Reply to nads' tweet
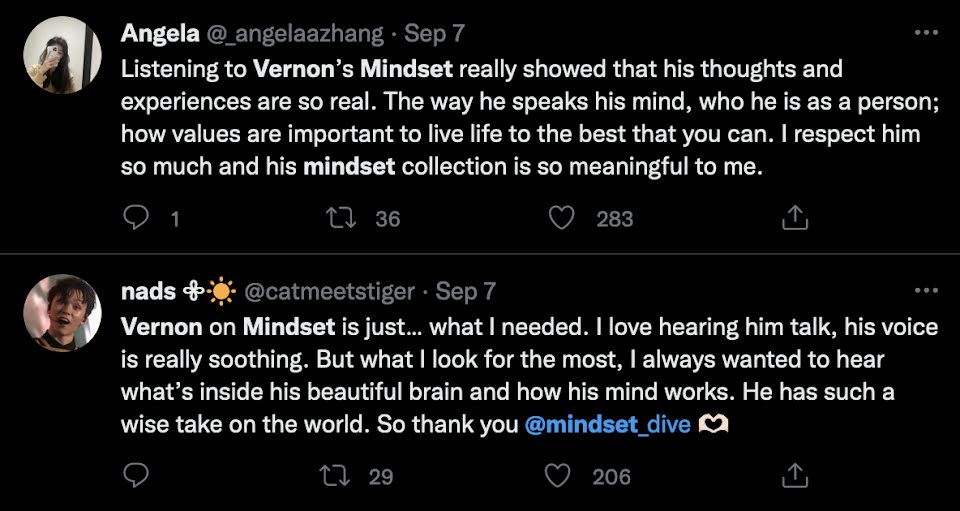Image resolution: width=960 pixels, height=511 pixels. click(137, 475)
